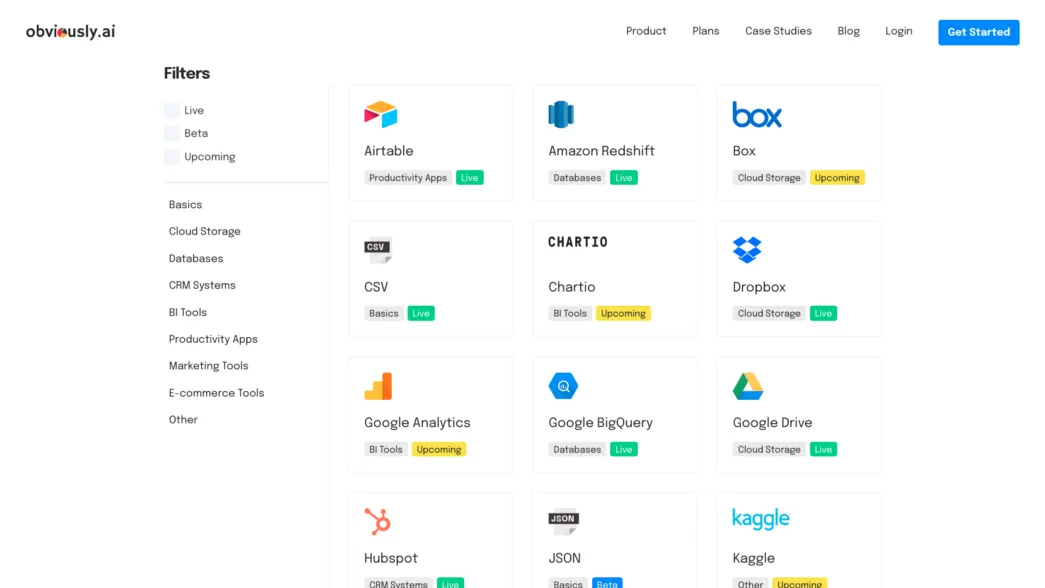Viewport: 1045px width, 588px height.
Task: Click Productivity Apps tag on Airtable card
Action: coord(408,178)
